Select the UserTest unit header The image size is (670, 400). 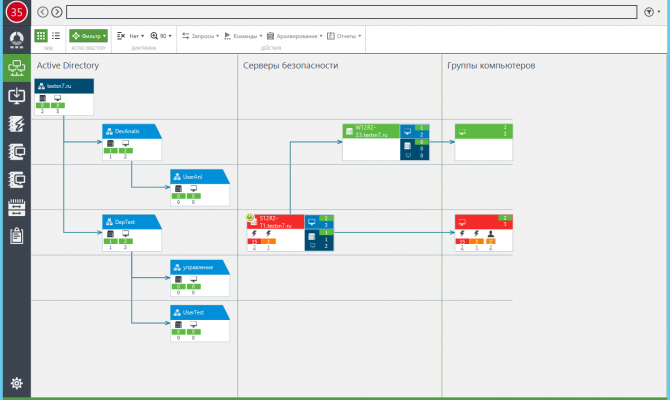click(200, 312)
